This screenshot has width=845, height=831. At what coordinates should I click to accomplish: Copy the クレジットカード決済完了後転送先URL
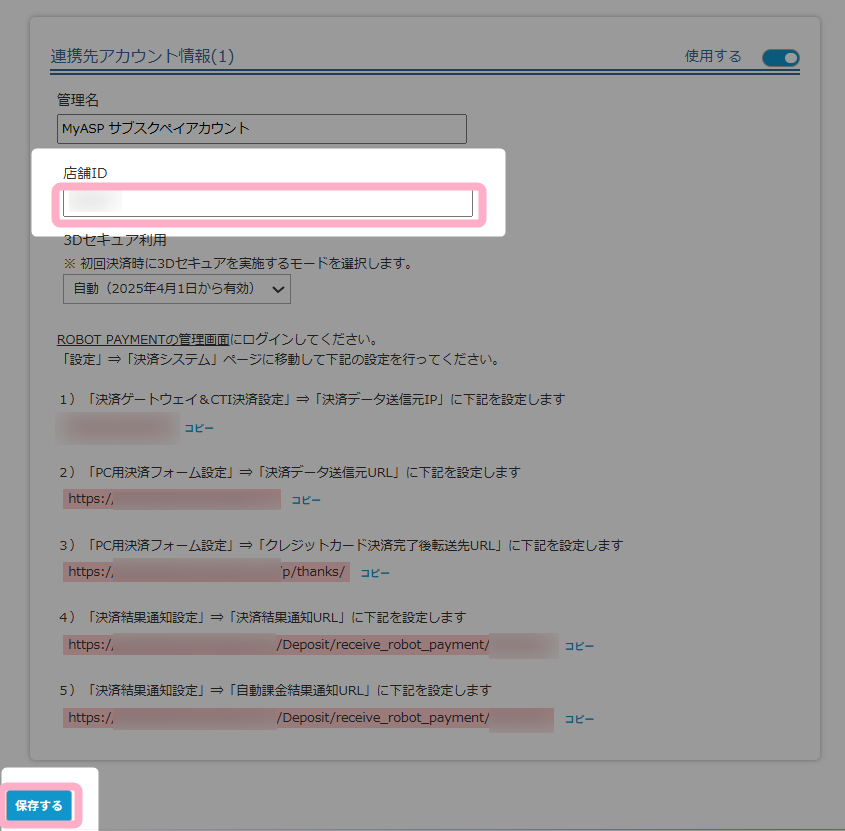click(x=374, y=573)
